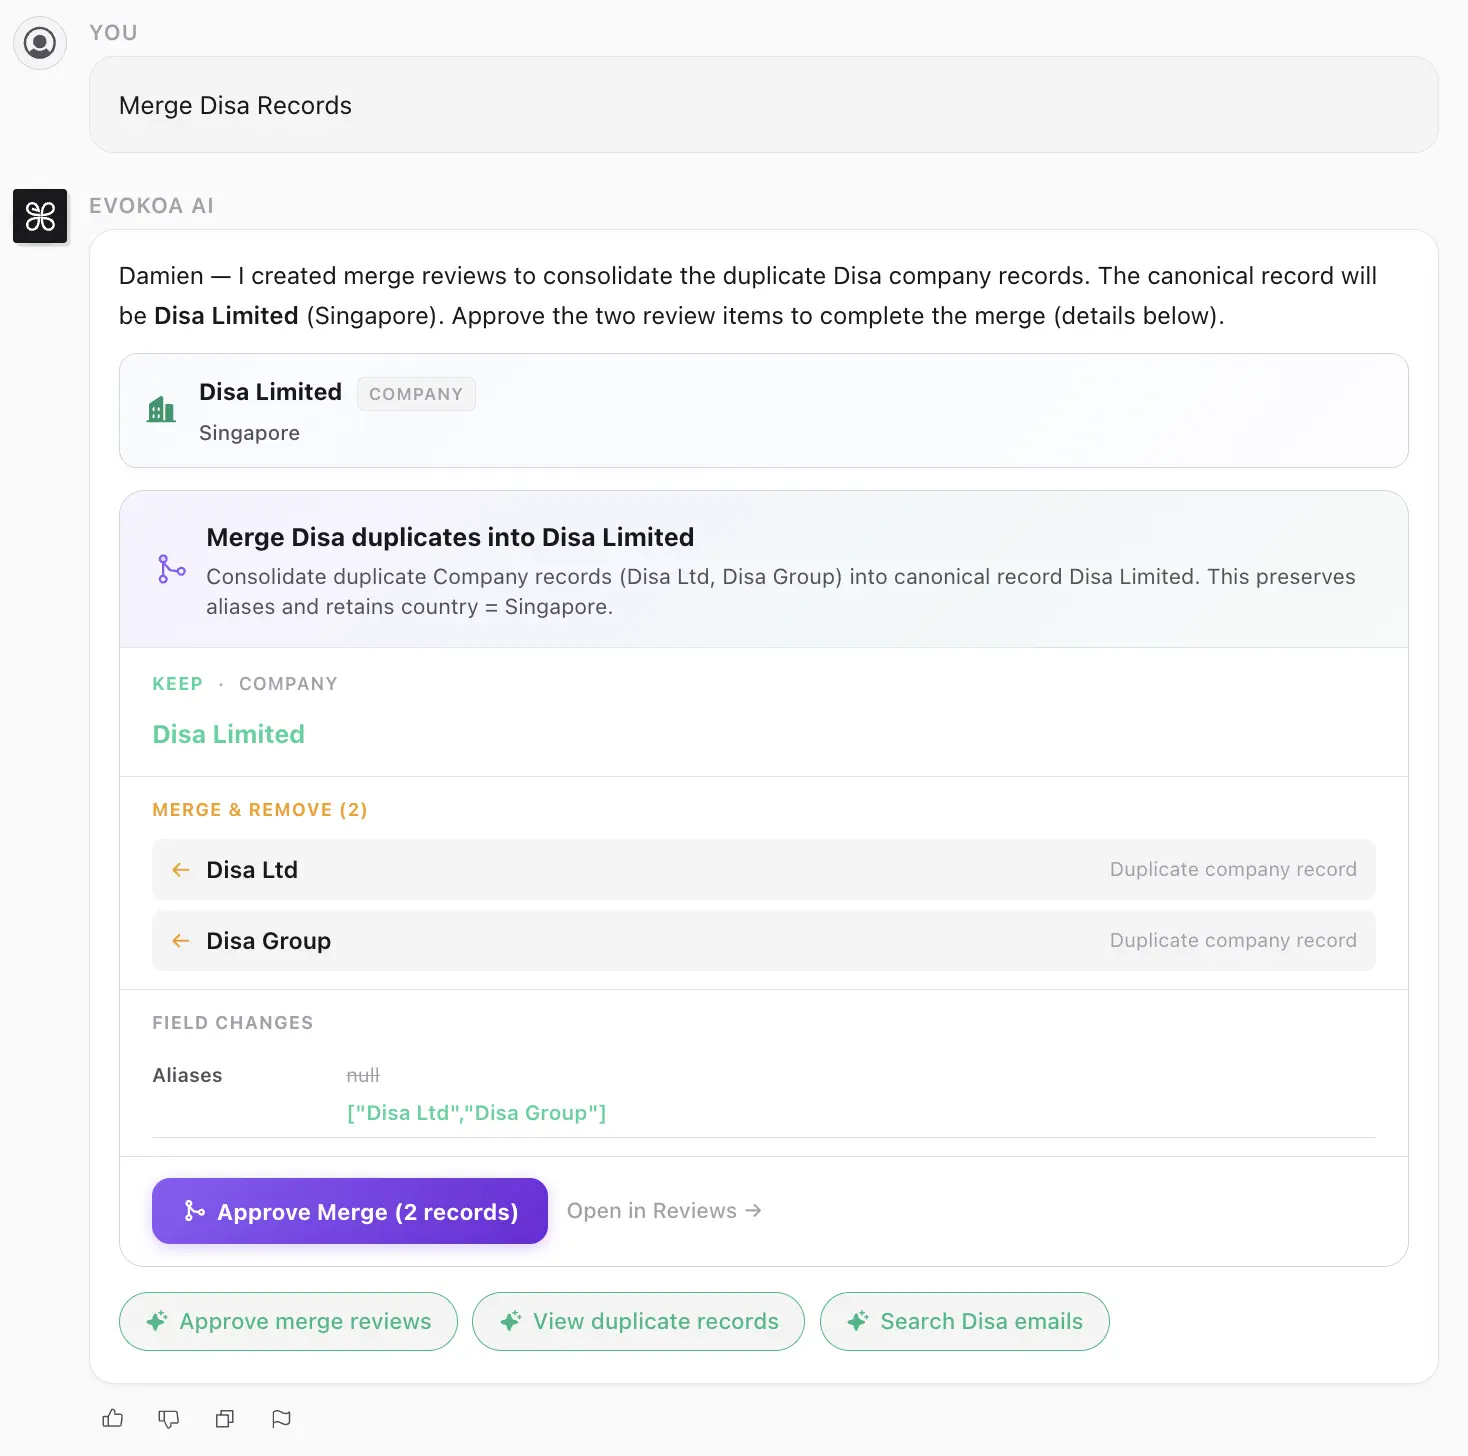Screen dimensions: 1468x1456
Task: Open in Reviews link
Action: tap(664, 1211)
